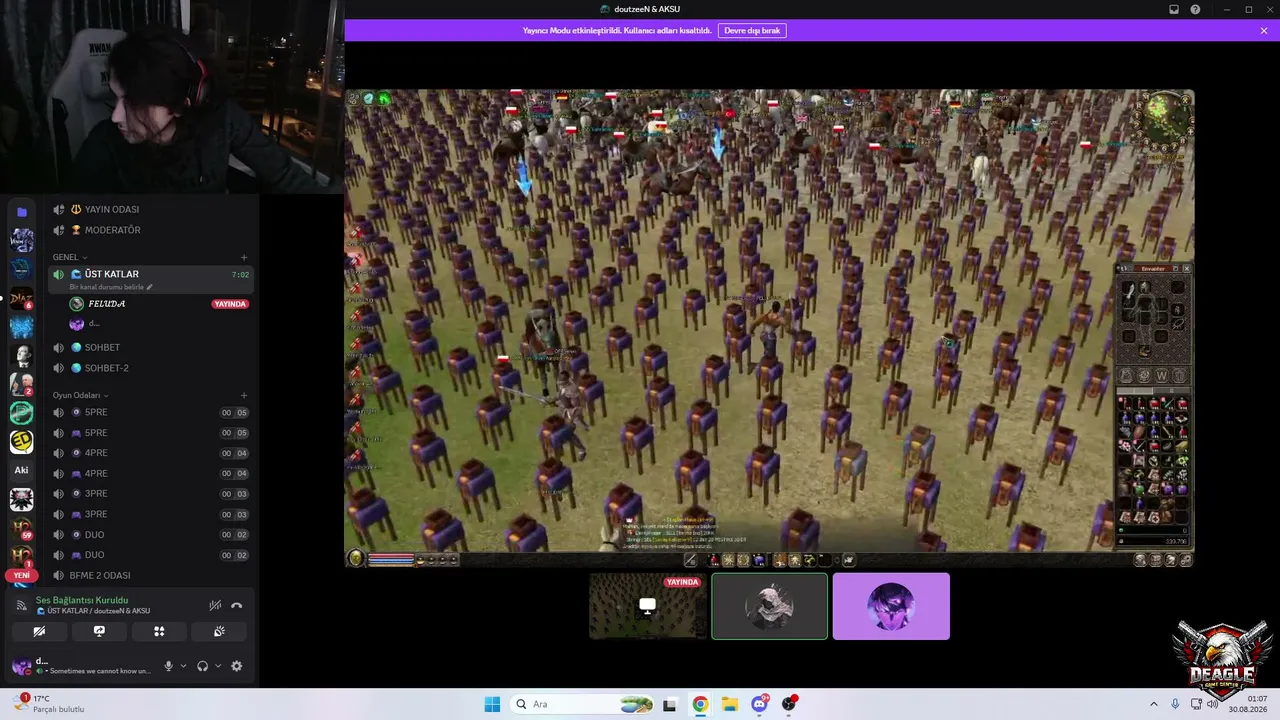Collapse the GENEL category
This screenshot has height=720, width=1280.
tap(70, 257)
